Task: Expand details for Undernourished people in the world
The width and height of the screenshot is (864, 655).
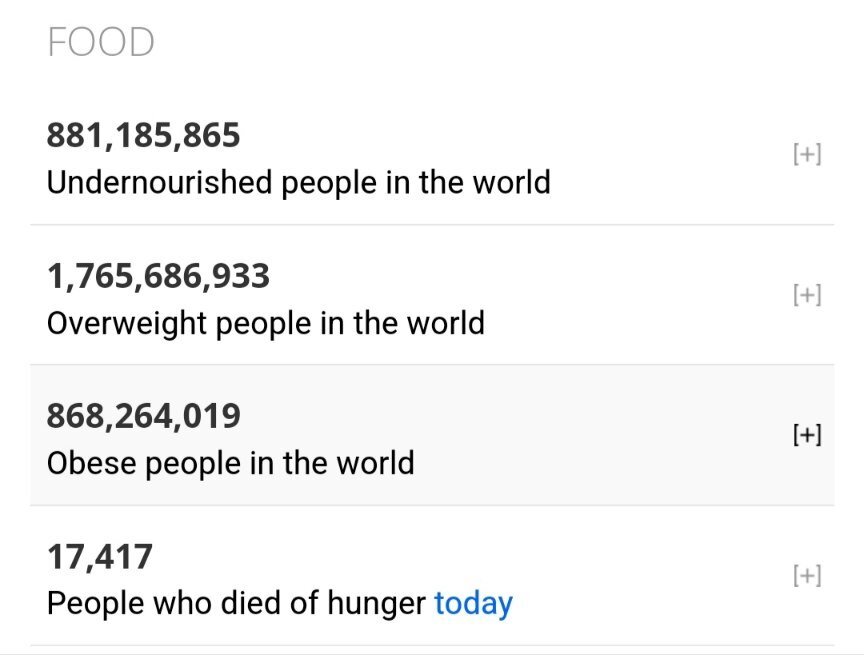Action: pos(807,154)
